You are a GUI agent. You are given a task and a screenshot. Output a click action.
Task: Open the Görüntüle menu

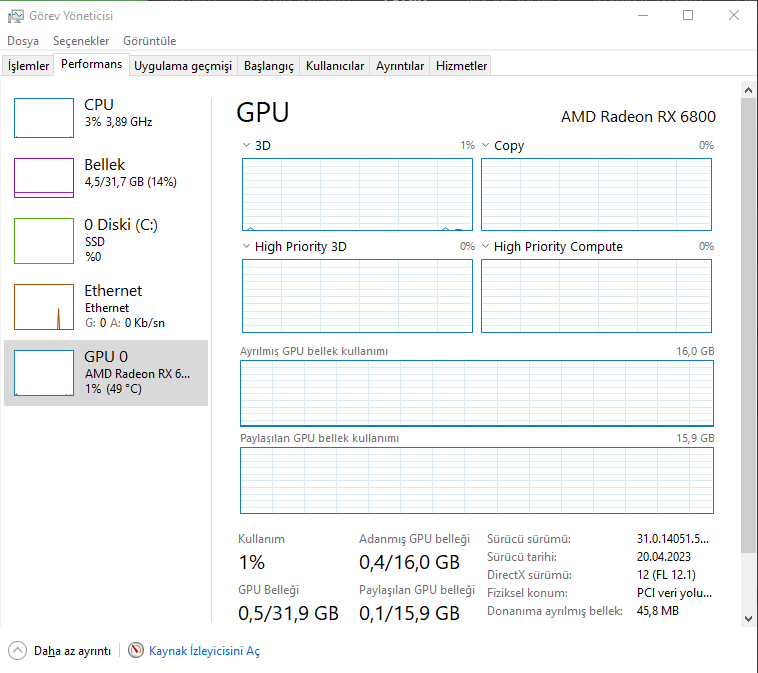149,41
